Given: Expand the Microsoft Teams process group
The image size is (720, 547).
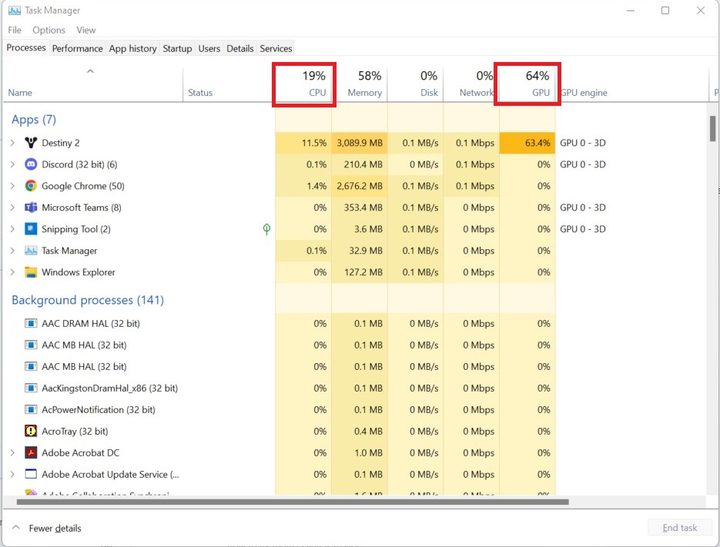Looking at the screenshot, I should tap(12, 208).
